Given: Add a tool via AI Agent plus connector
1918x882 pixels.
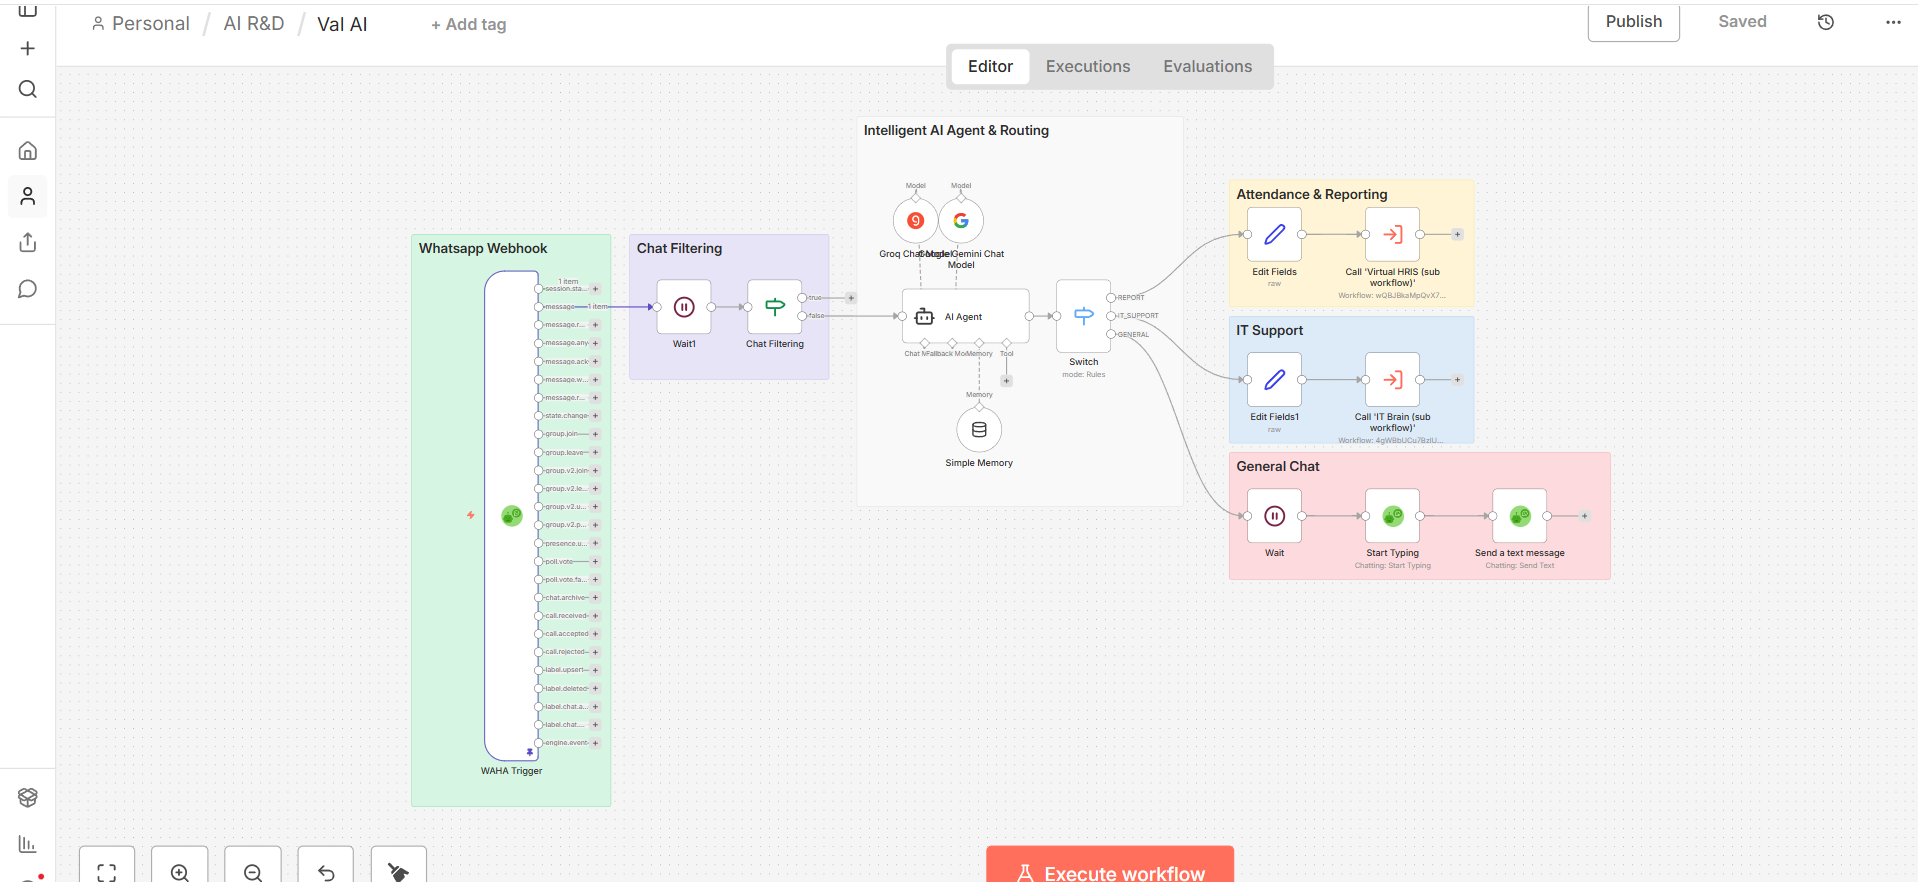Looking at the screenshot, I should pos(1006,381).
